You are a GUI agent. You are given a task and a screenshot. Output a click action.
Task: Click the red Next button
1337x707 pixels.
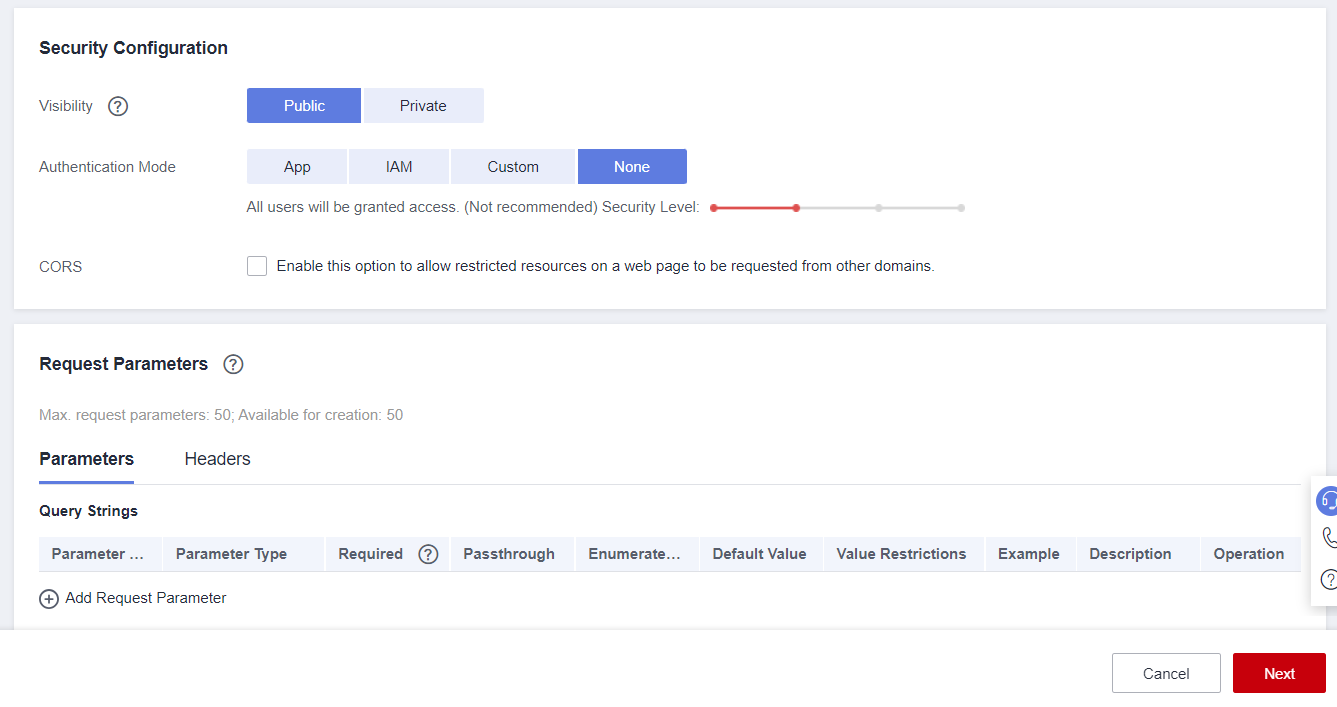[x=1279, y=673]
